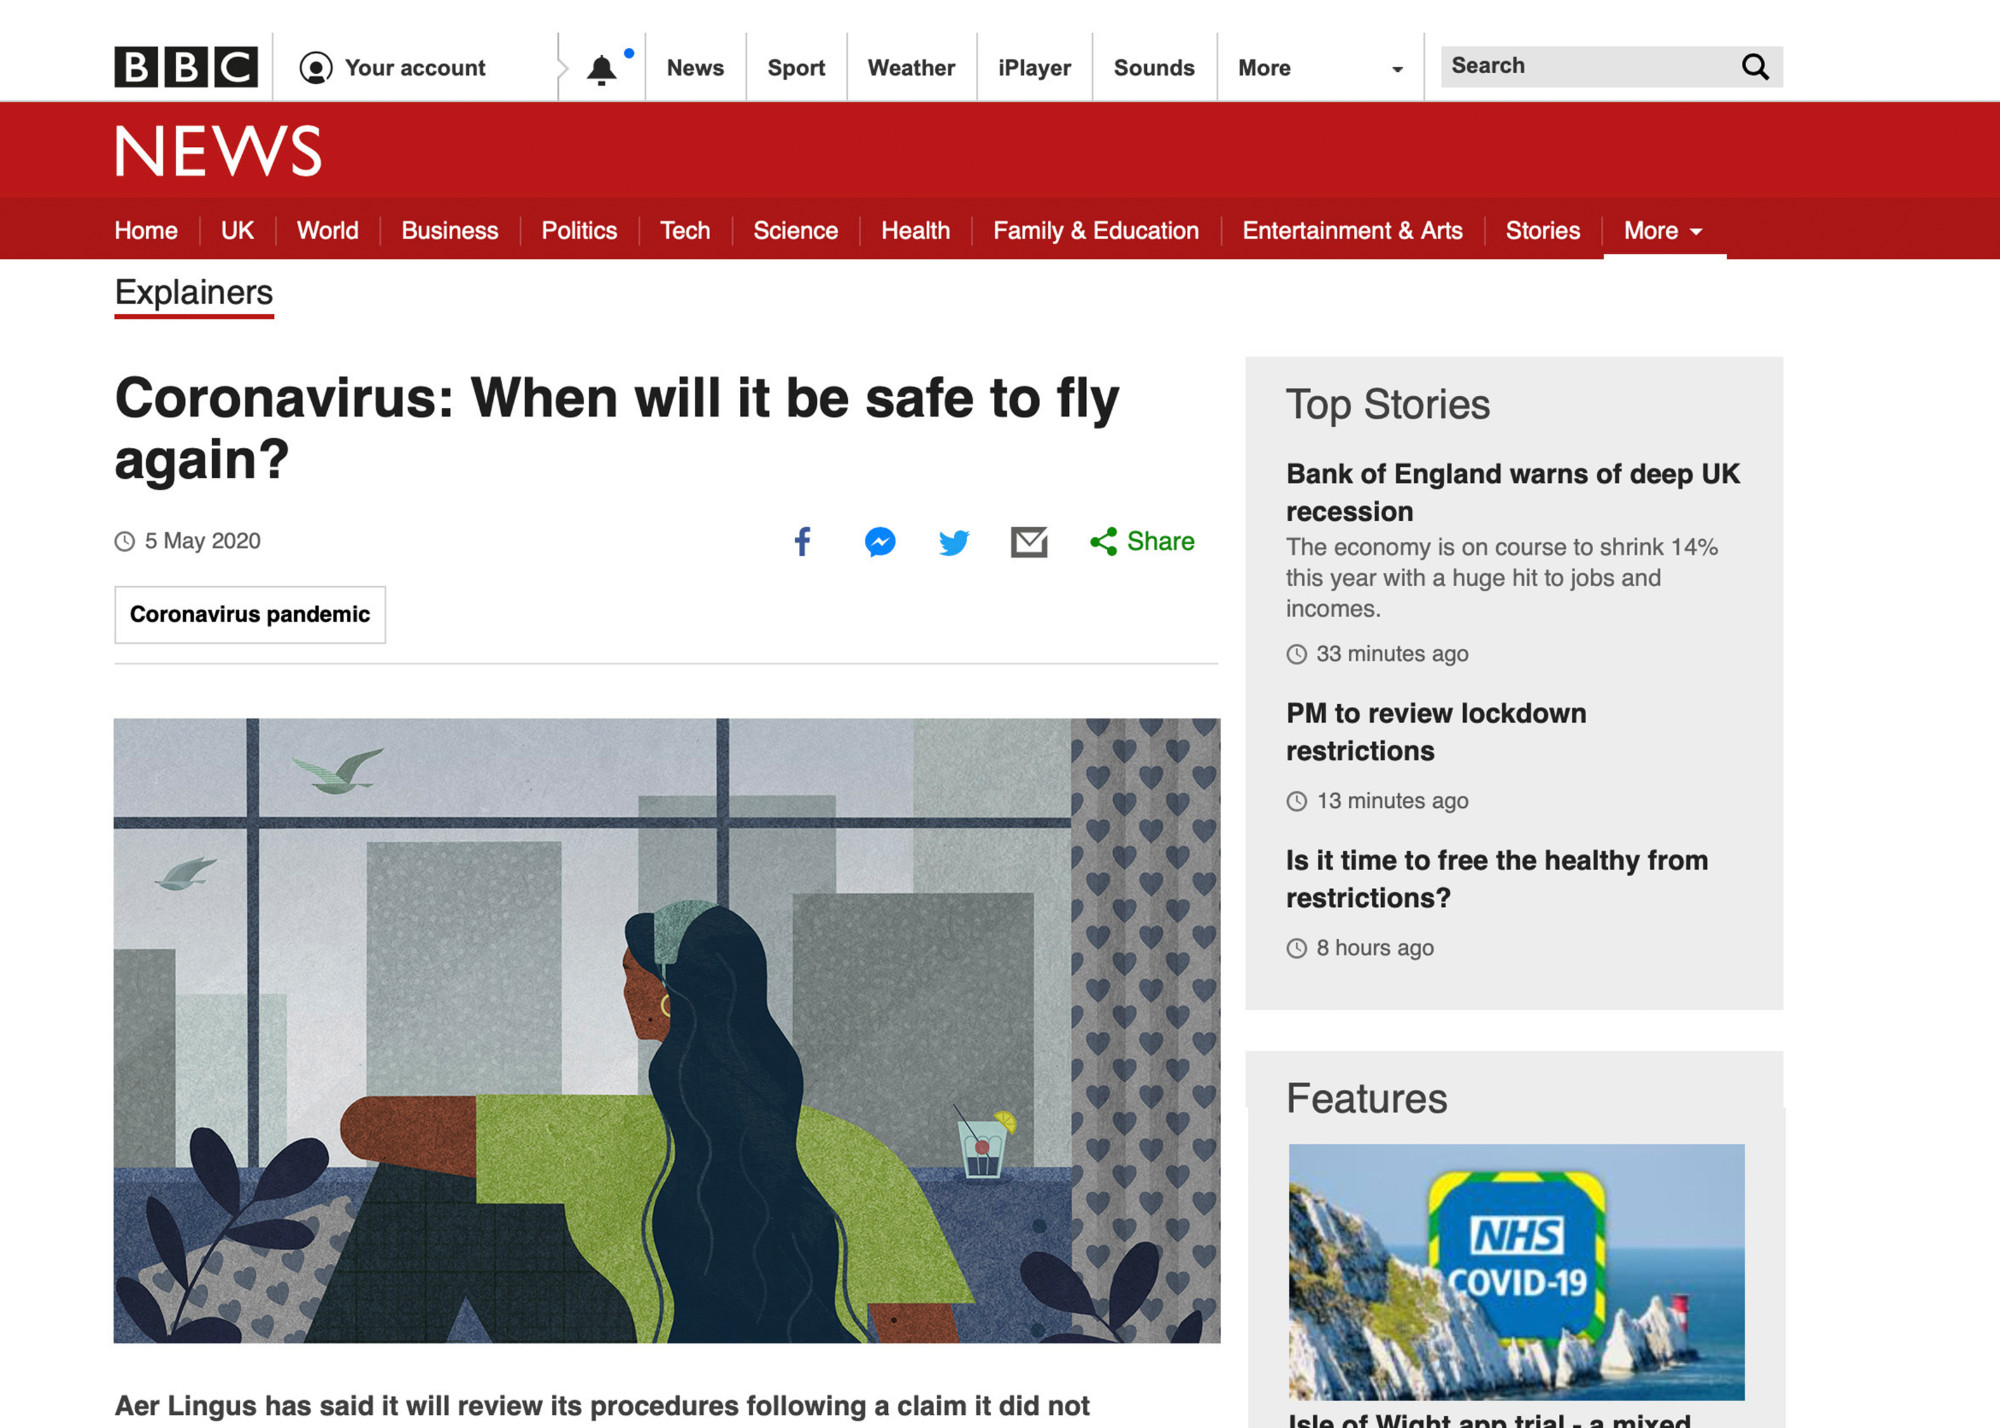Click the Explainers section heading
Viewport: 2000px width, 1428px height.
(194, 293)
